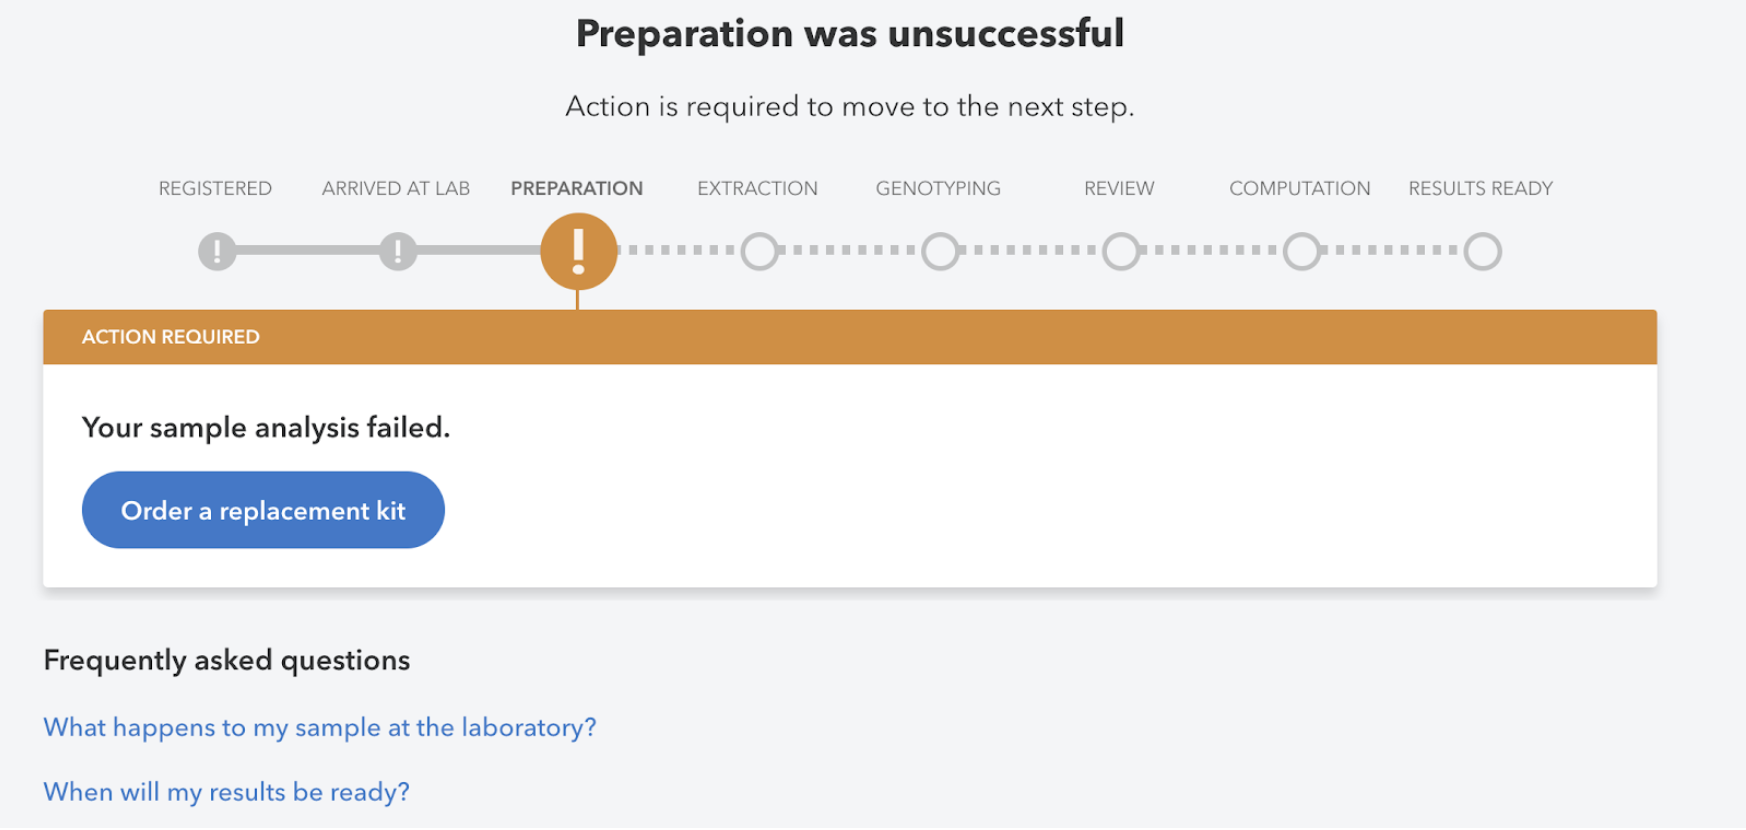Viewport: 1746px width, 830px height.
Task: Select the Registered step label
Action: (214, 188)
